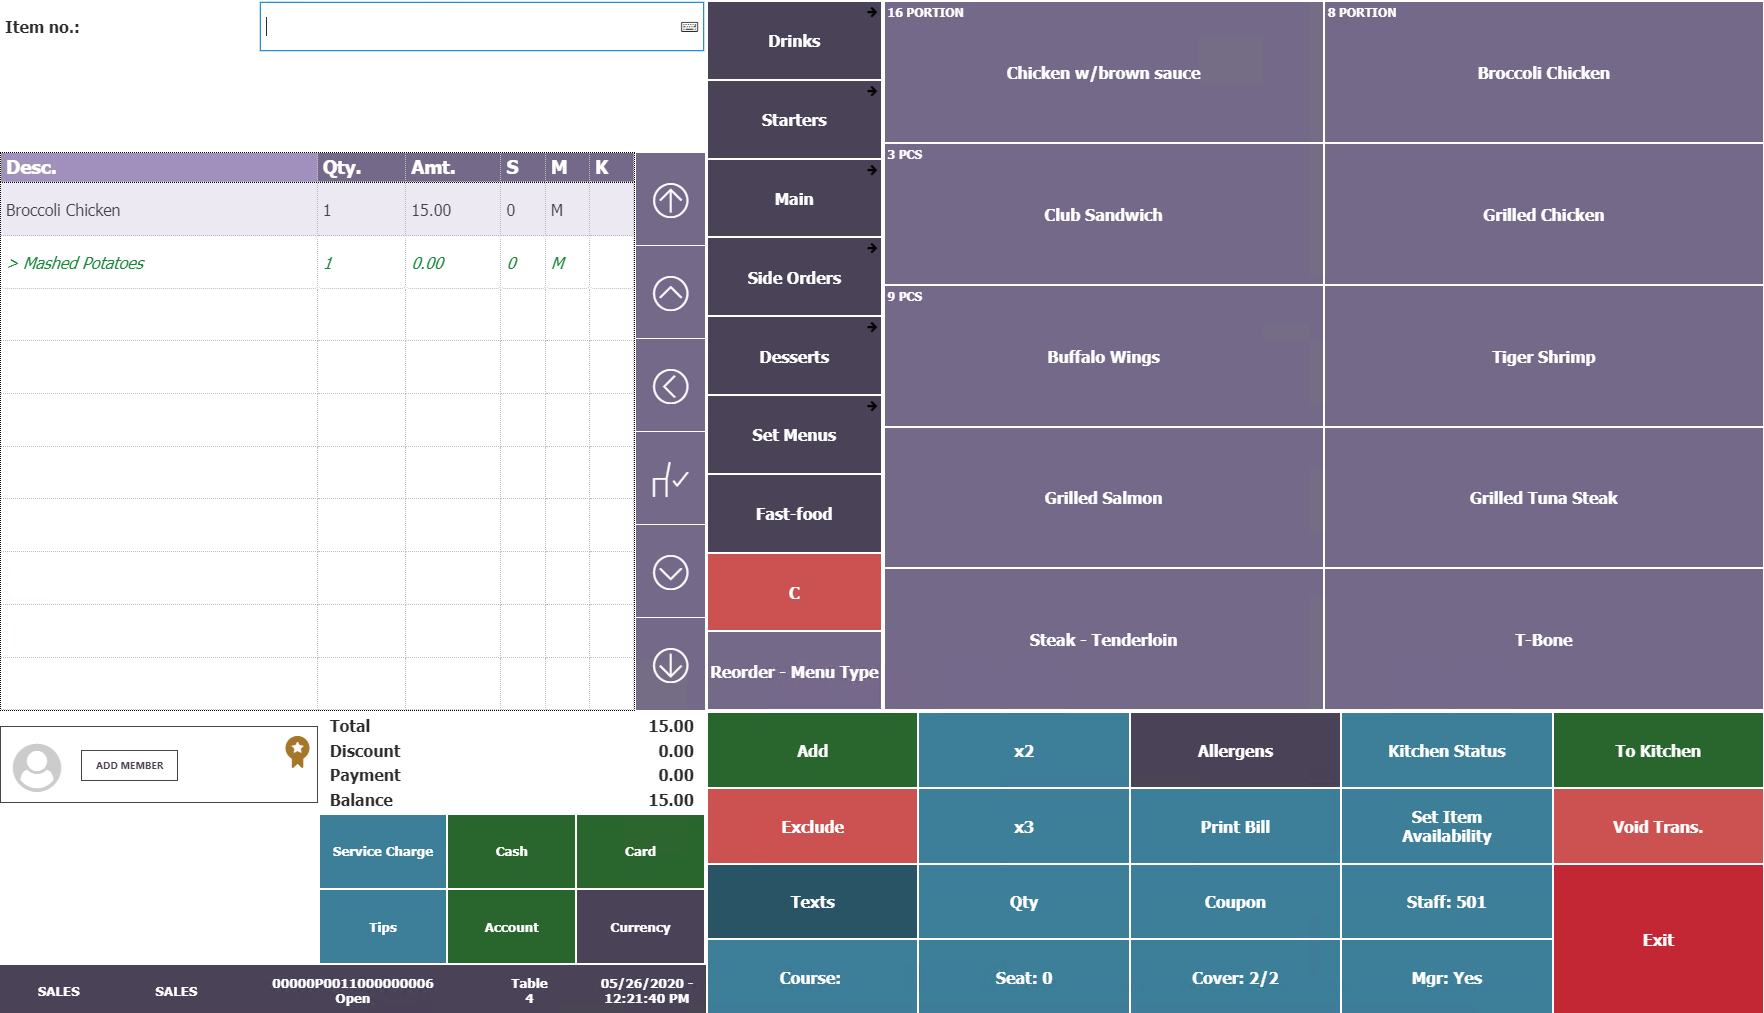1764x1013 pixels.
Task: Click the Qty button
Action: [1024, 902]
